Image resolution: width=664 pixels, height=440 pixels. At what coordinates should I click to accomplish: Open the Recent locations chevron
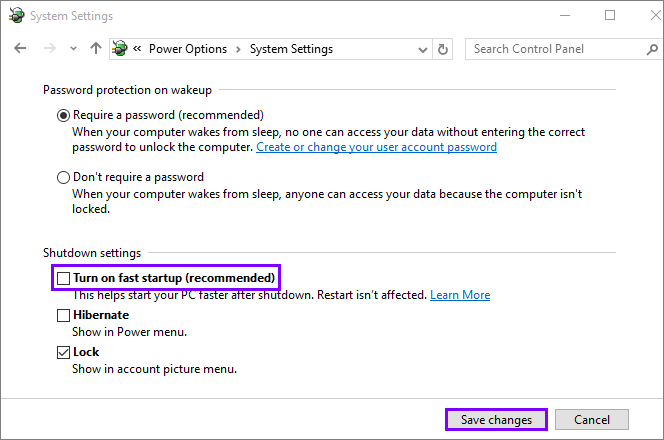(x=72, y=49)
